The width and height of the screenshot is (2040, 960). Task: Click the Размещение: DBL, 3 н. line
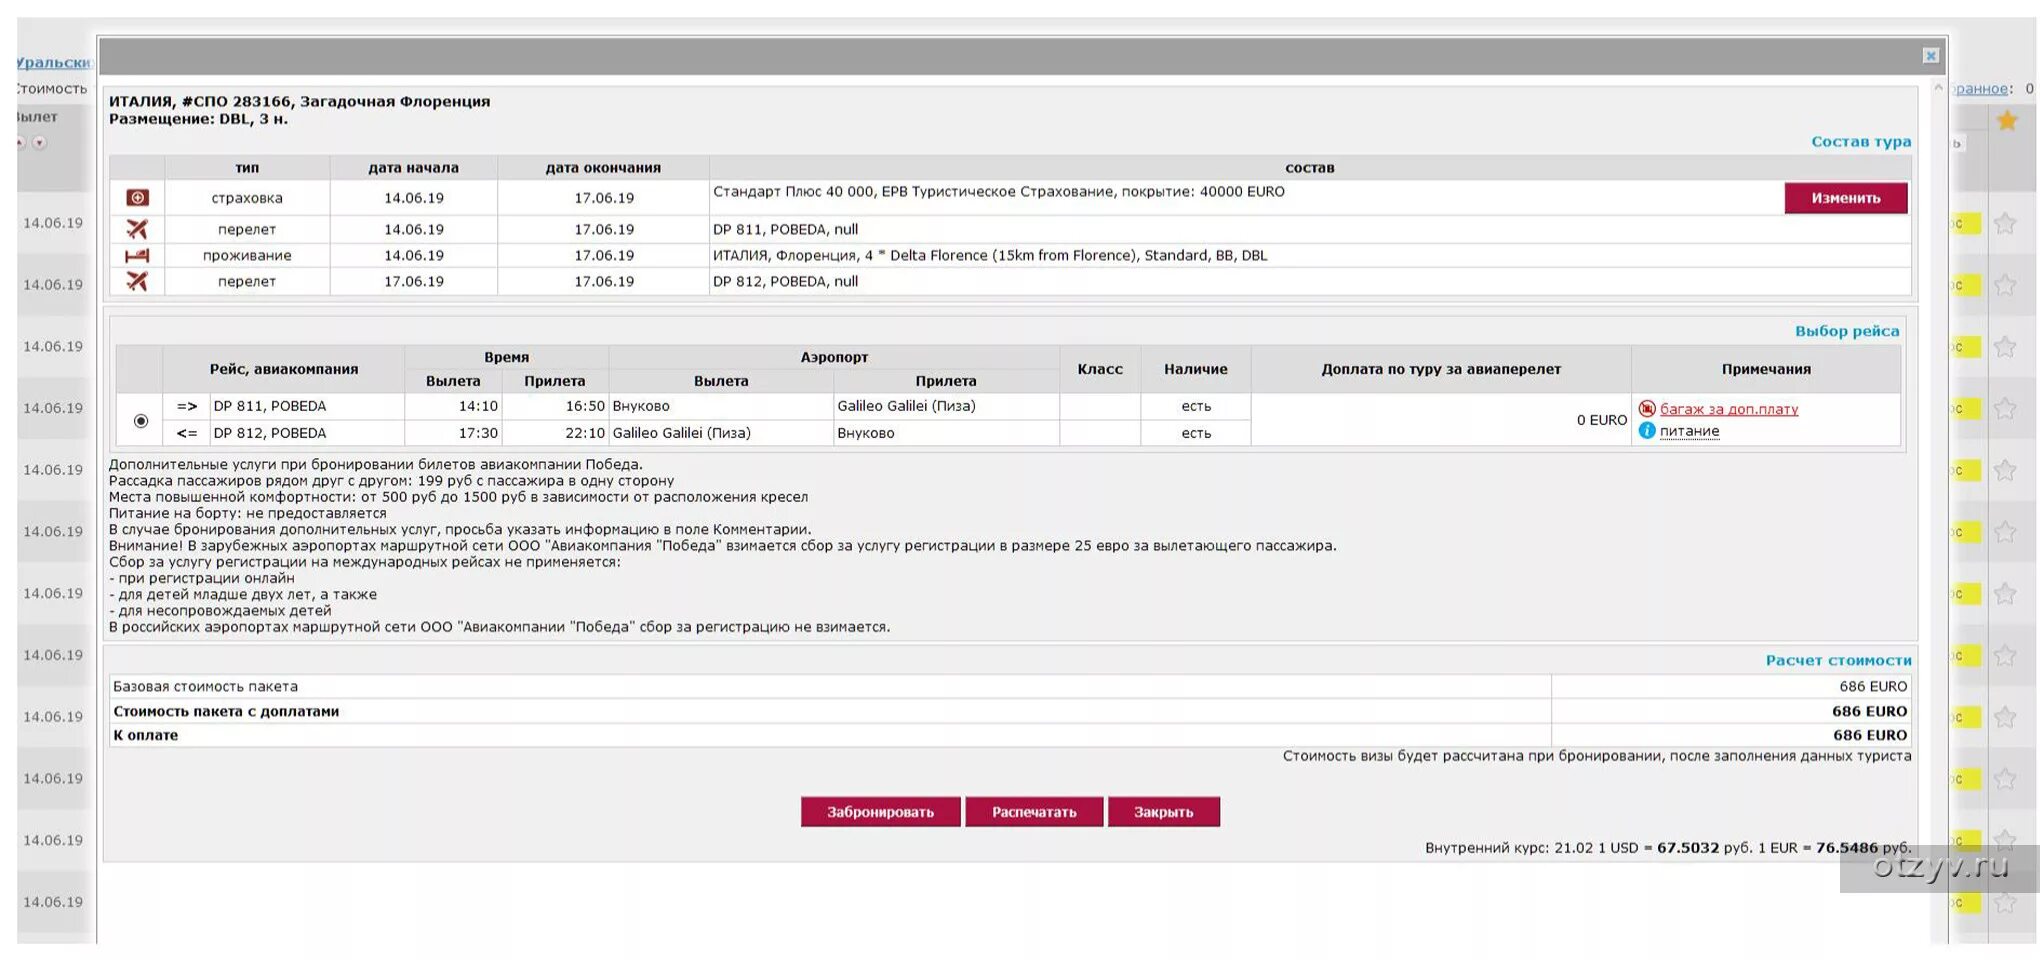click(198, 118)
